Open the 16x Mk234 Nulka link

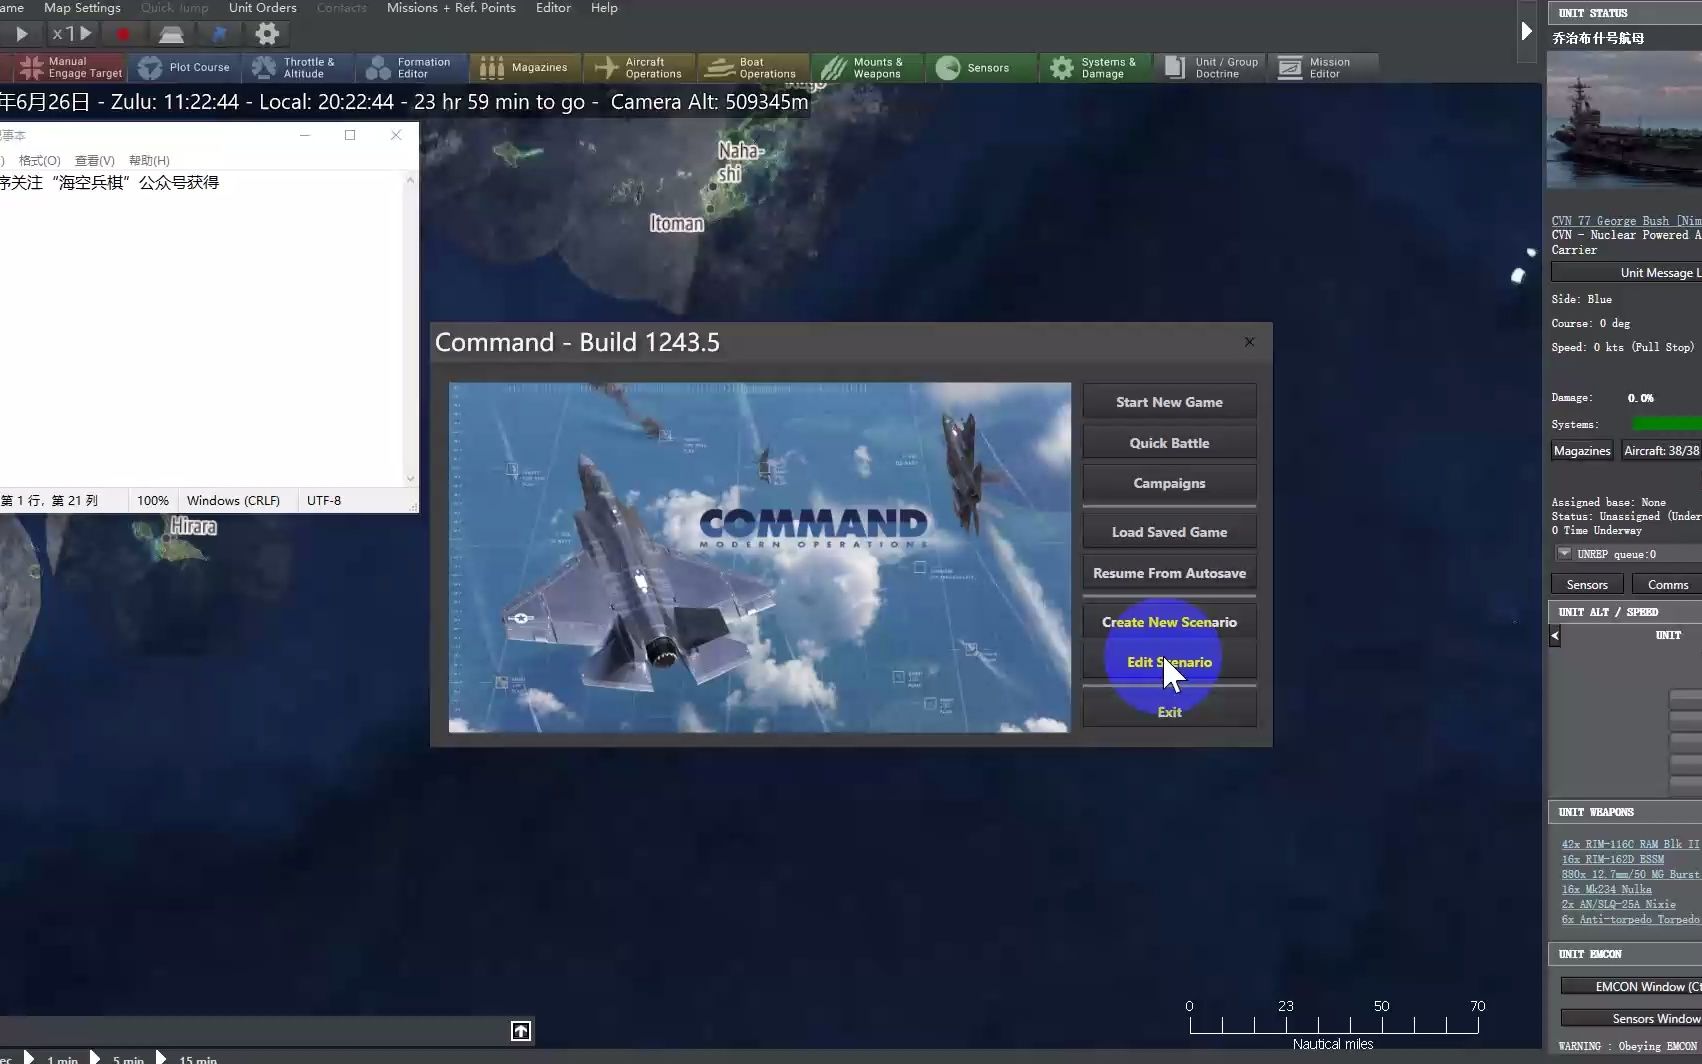coord(1607,889)
